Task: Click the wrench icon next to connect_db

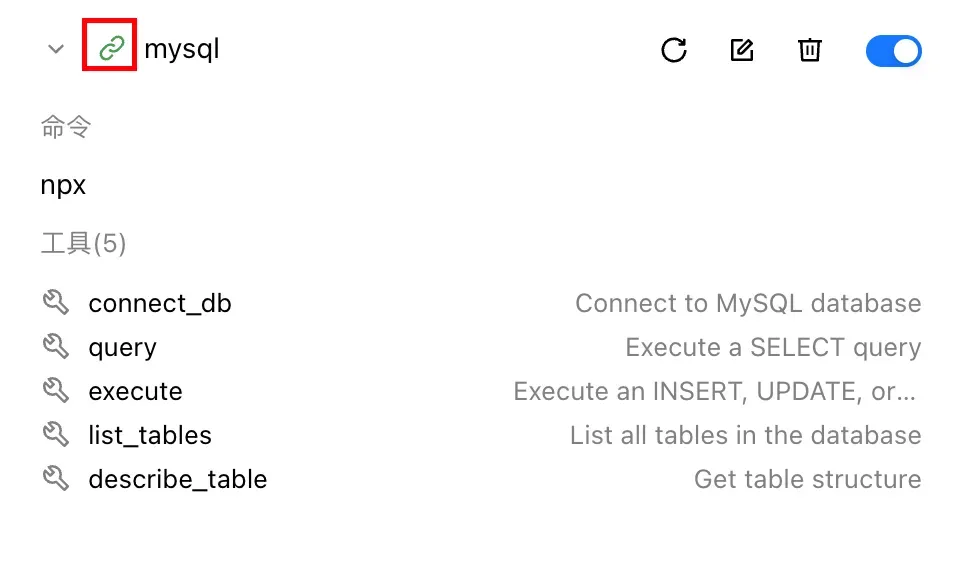Action: [x=55, y=303]
